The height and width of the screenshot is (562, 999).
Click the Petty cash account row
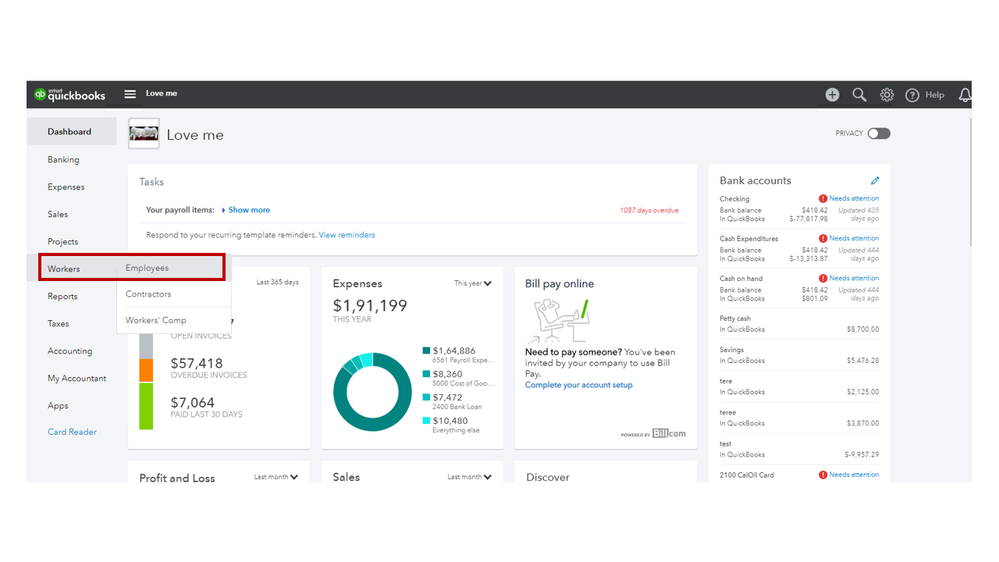pos(799,324)
